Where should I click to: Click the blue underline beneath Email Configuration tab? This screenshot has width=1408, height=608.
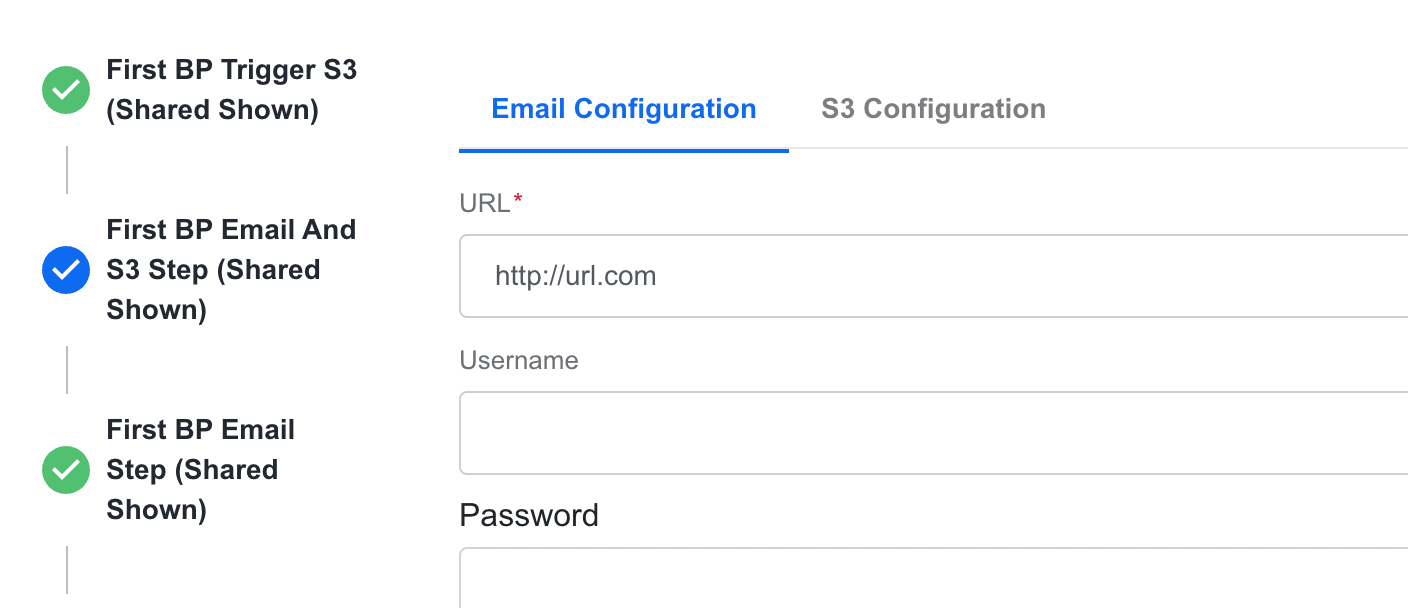(624, 150)
